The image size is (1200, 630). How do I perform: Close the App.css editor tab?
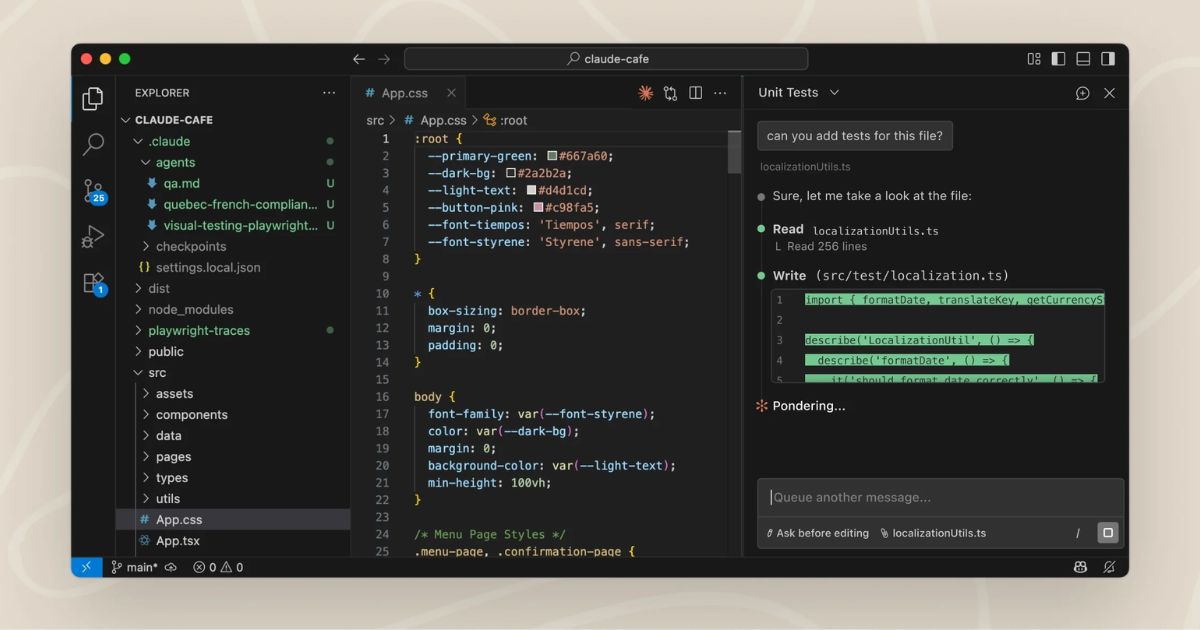[x=451, y=93]
